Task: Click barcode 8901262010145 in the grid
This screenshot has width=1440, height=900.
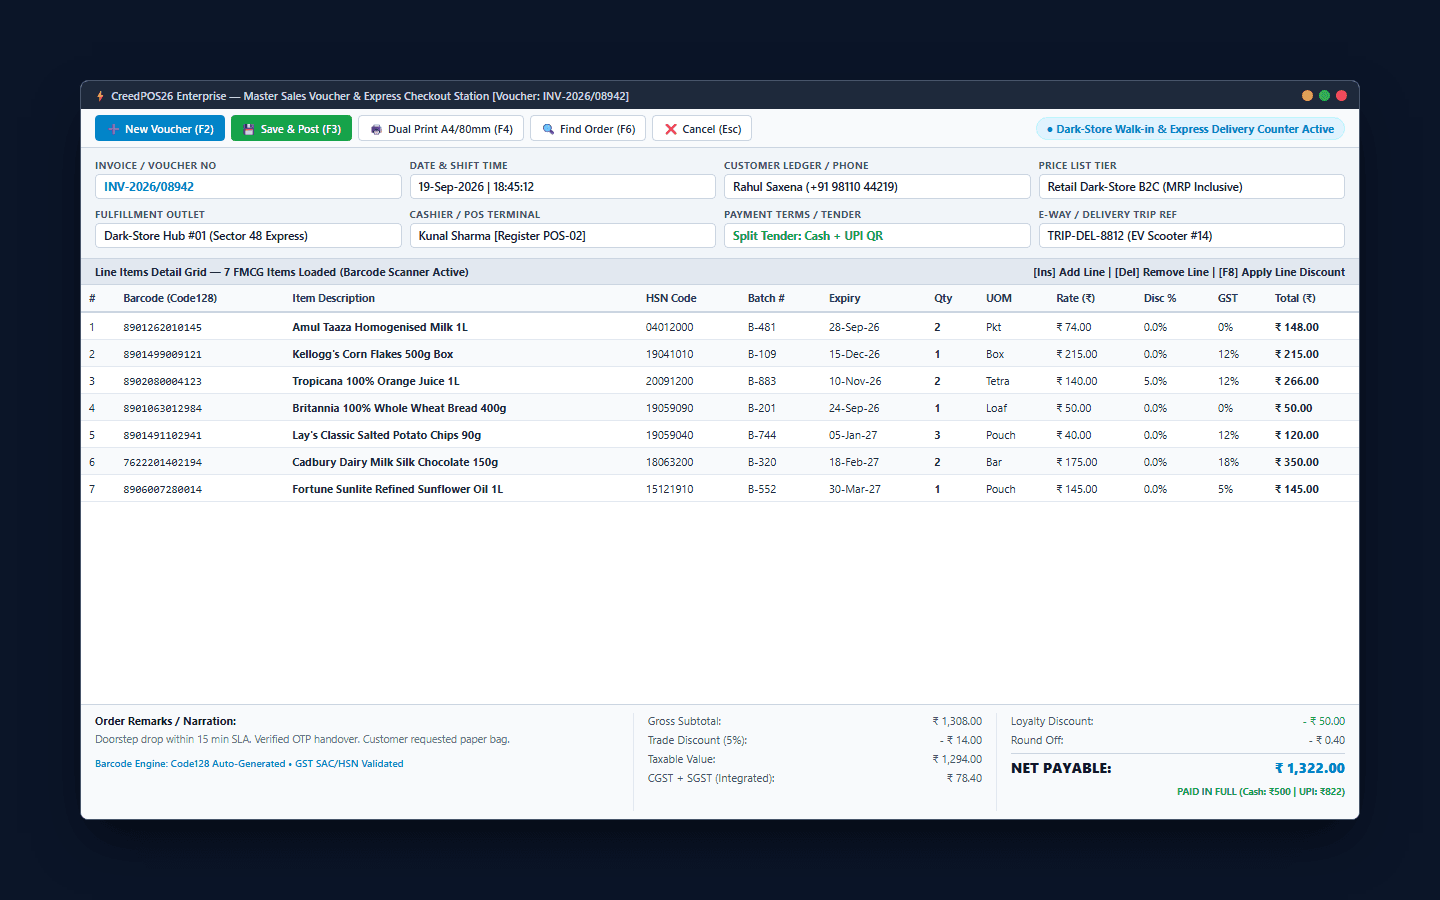Action: 162,327
